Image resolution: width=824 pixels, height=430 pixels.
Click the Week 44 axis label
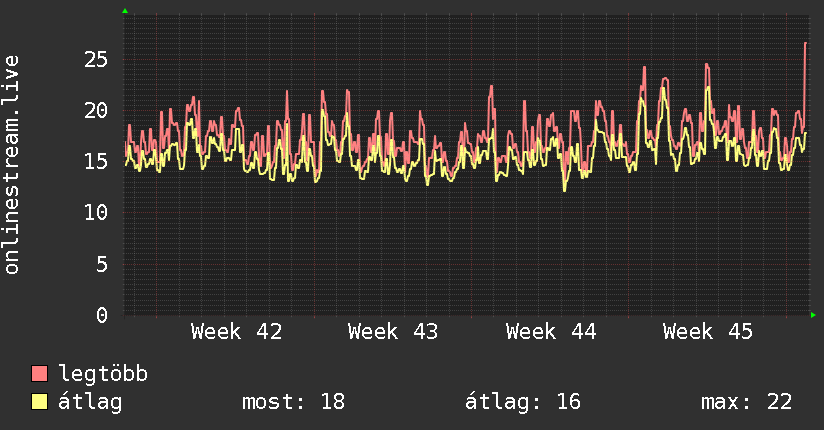tap(551, 332)
